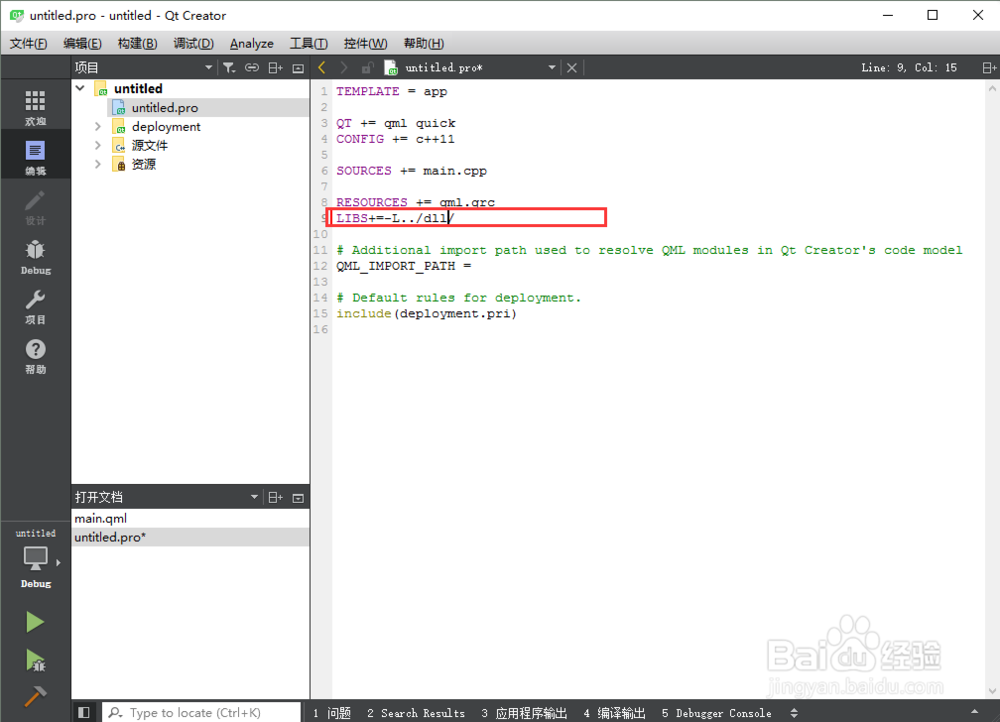The width and height of the screenshot is (1000, 722).
Task: Open the 调试(D) menu
Action: pyautogui.click(x=193, y=43)
